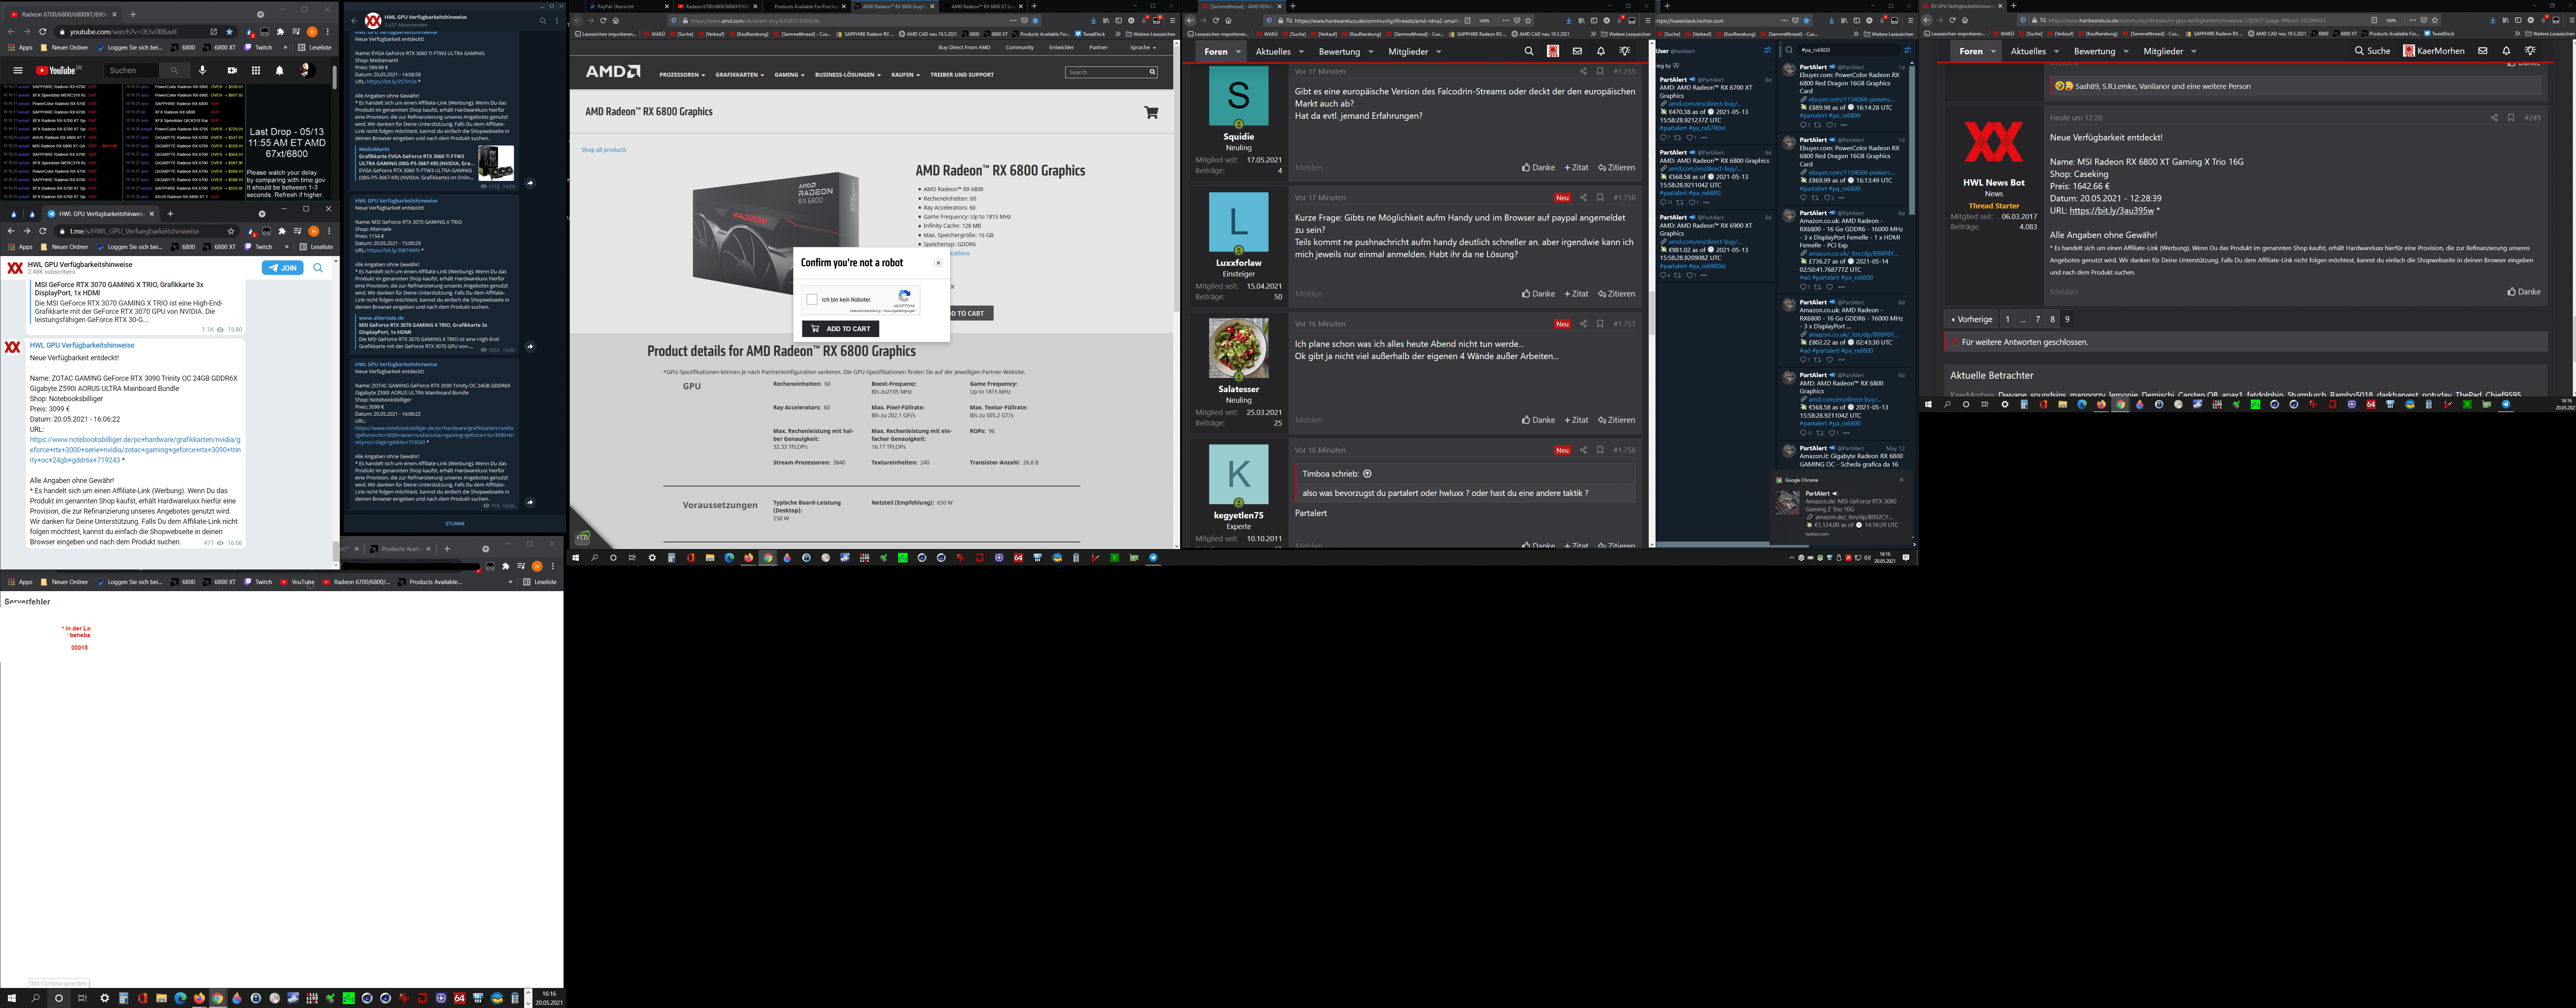Open the inbox envelope in Sammelthread window
Image resolution: width=2576 pixels, height=1008 pixels.
1577,51
